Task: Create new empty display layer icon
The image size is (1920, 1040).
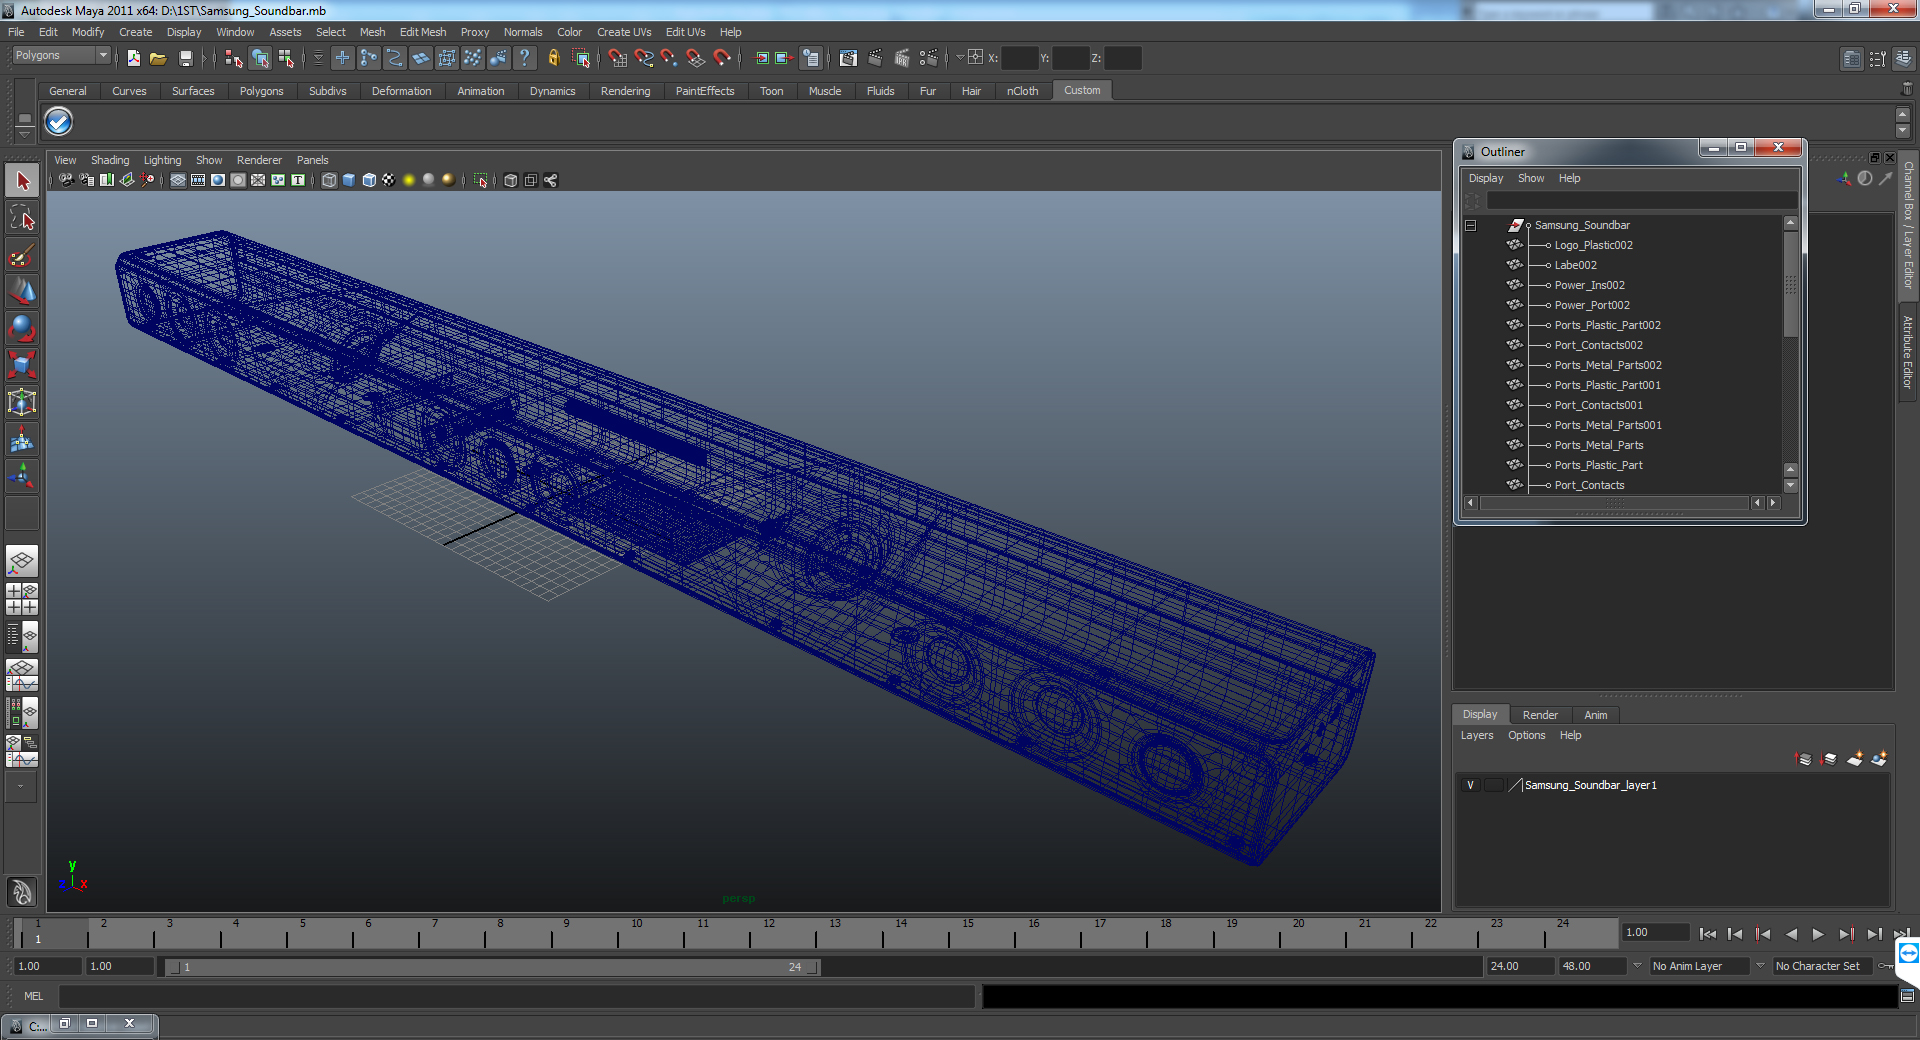Action: pyautogui.click(x=1855, y=759)
